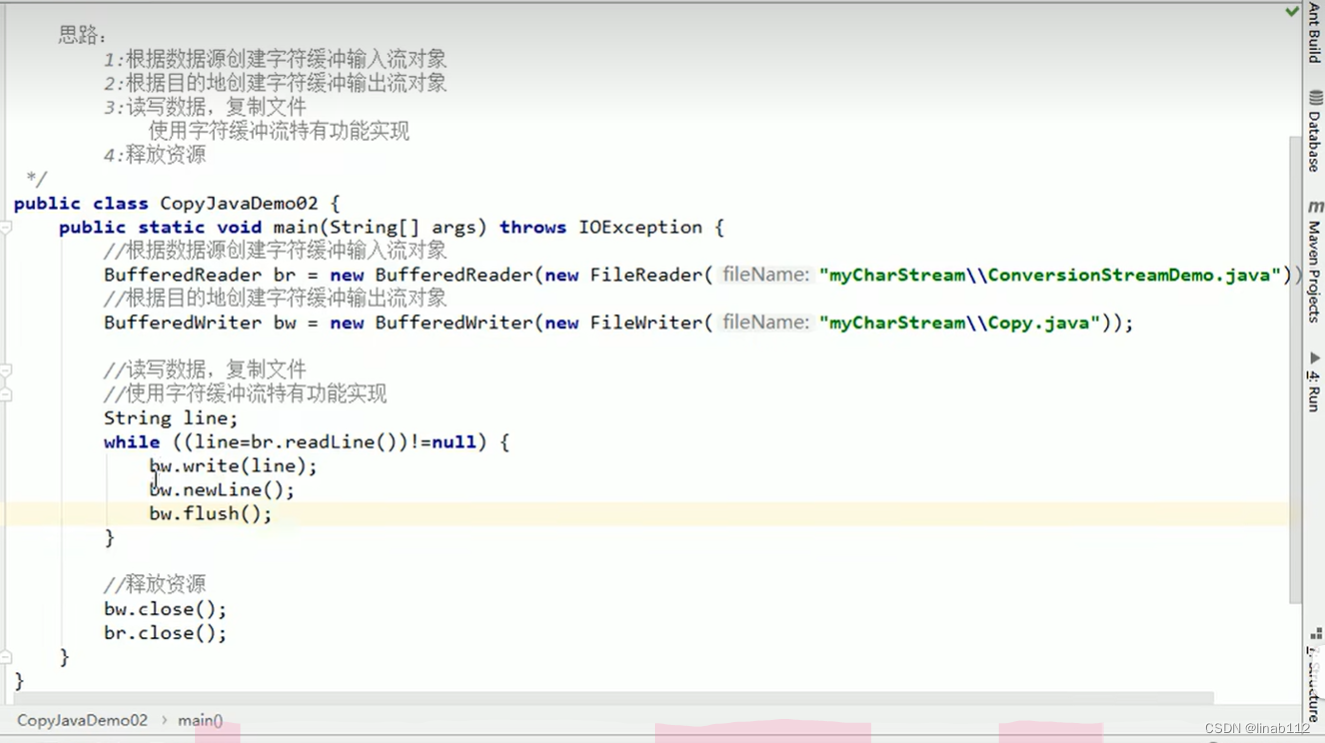Open the Maven Projects tool window
The width and height of the screenshot is (1325, 743).
(1314, 260)
